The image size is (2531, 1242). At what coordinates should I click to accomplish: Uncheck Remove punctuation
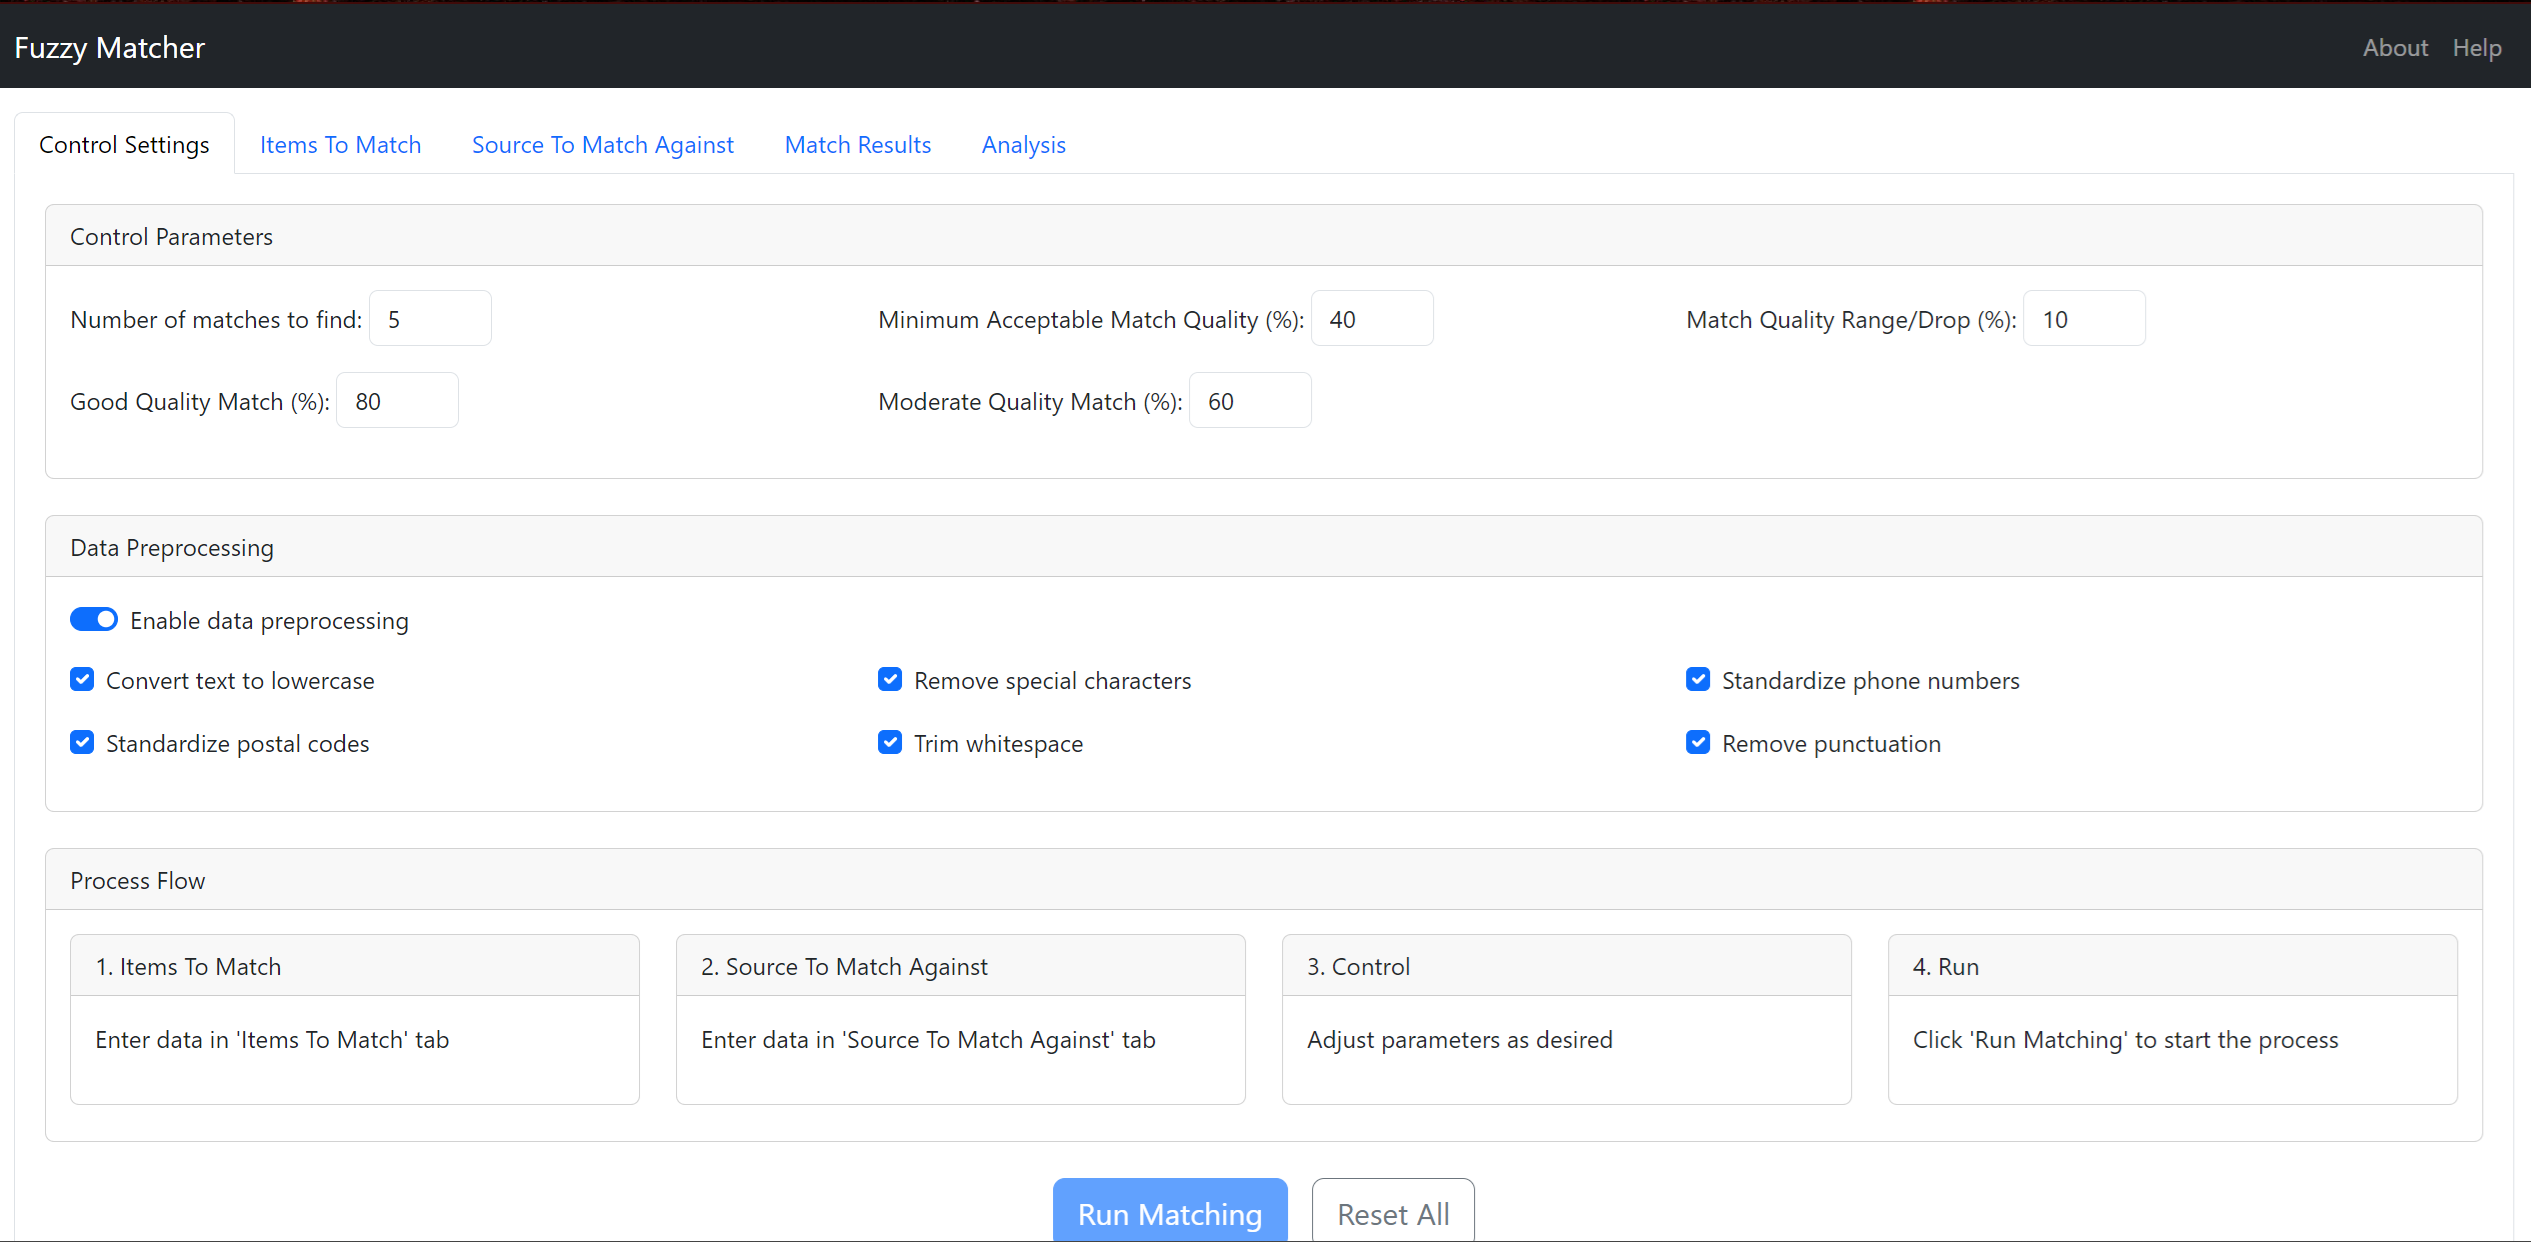(1698, 742)
